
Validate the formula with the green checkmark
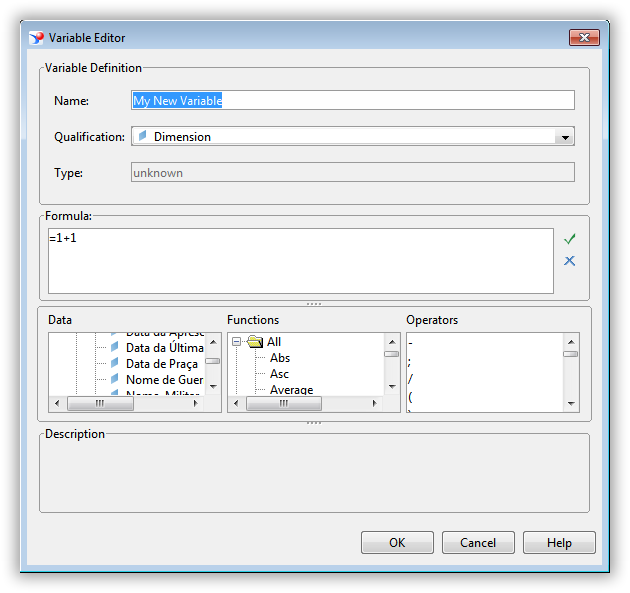(569, 240)
